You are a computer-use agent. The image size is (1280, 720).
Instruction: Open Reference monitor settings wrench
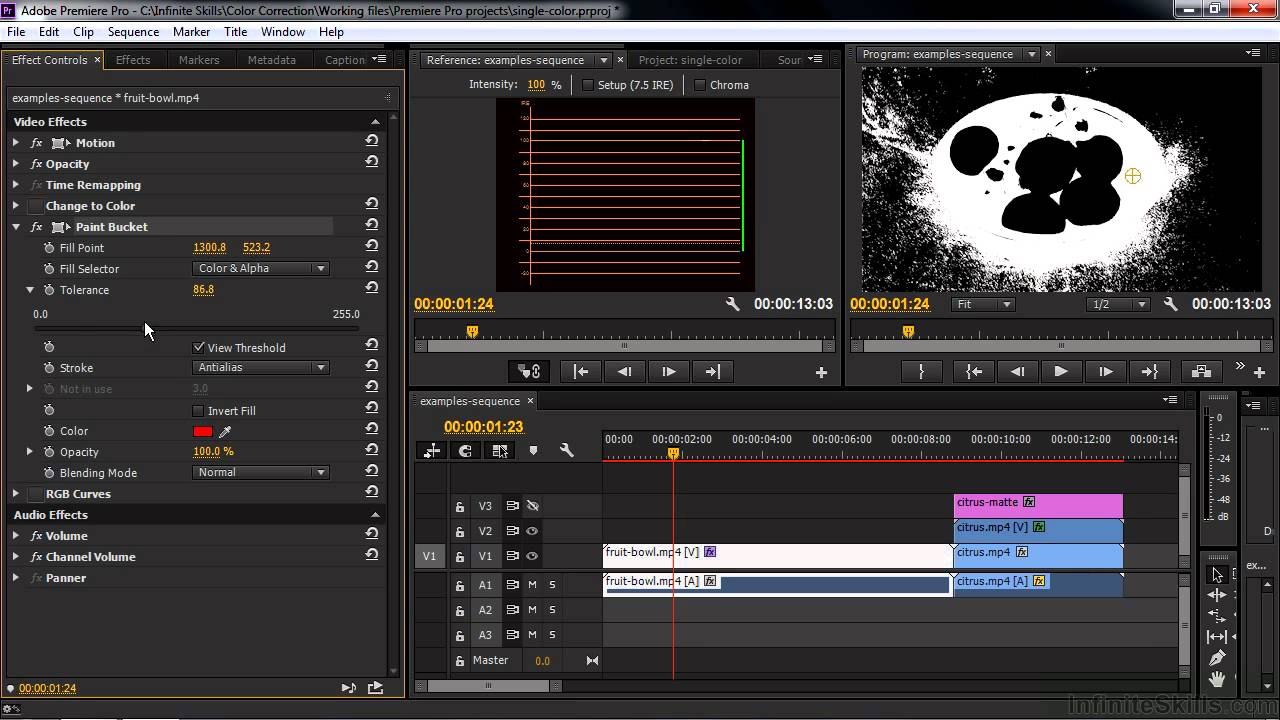coord(732,304)
